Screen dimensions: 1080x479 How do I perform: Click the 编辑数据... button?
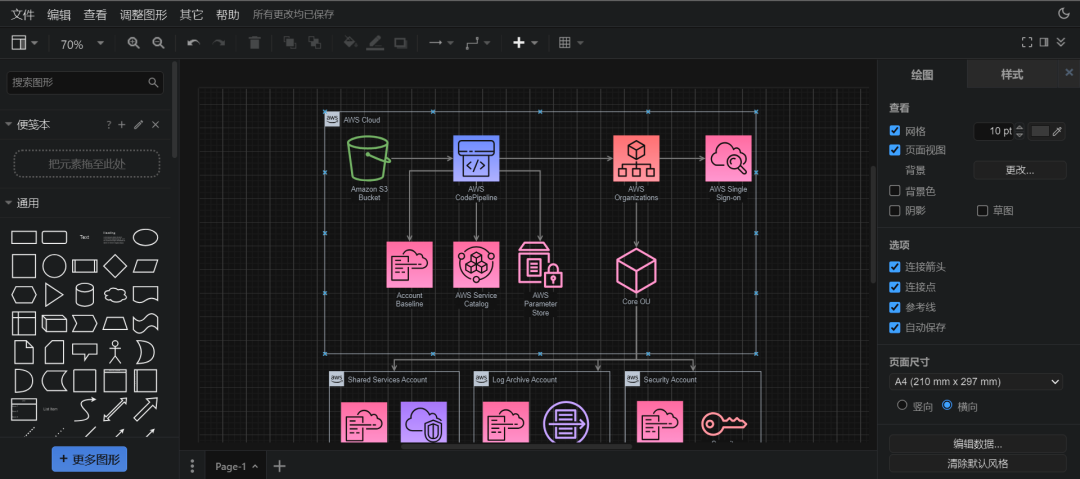pos(977,443)
